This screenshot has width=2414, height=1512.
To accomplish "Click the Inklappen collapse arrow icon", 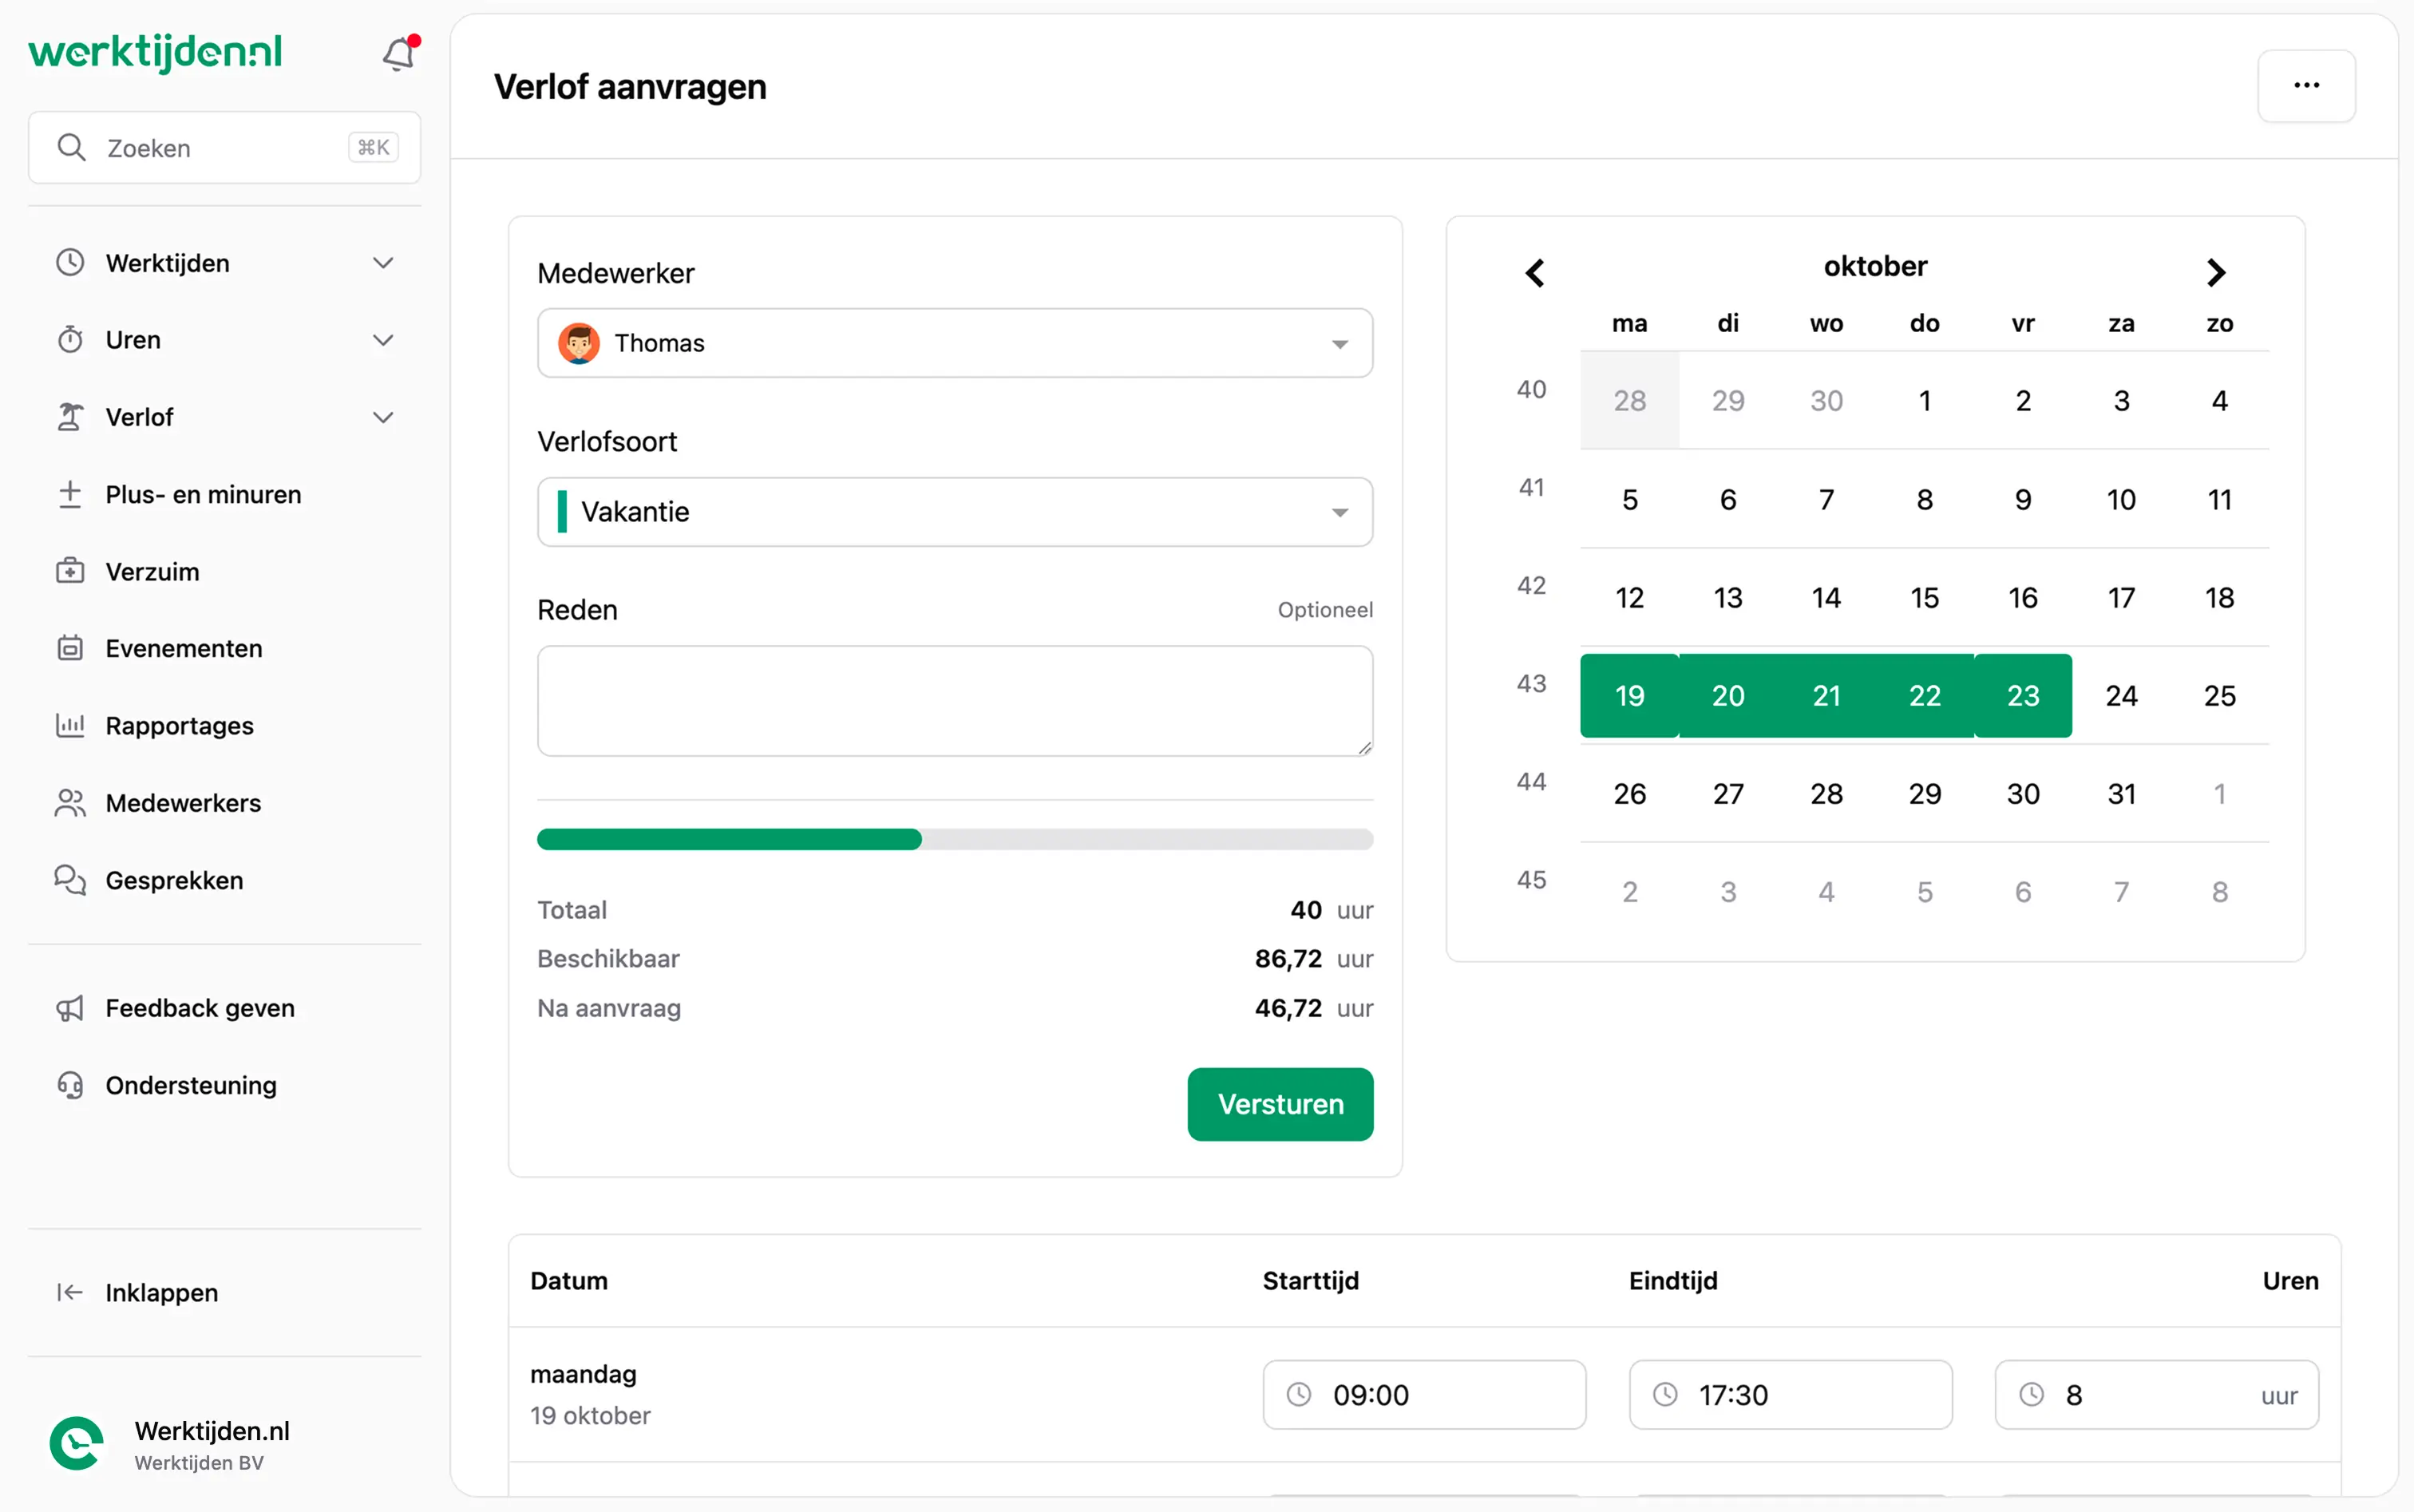I will (x=70, y=1292).
